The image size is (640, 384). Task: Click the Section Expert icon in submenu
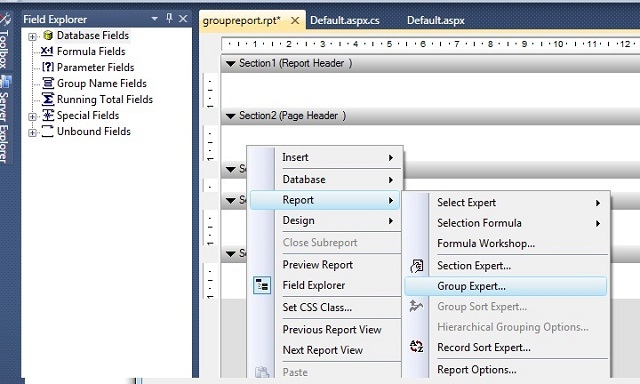point(416,266)
